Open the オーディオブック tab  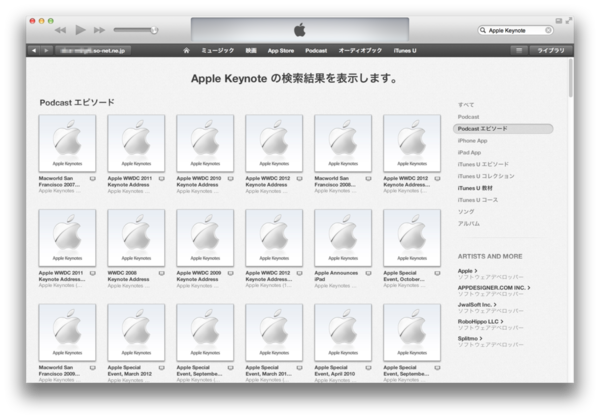point(360,51)
